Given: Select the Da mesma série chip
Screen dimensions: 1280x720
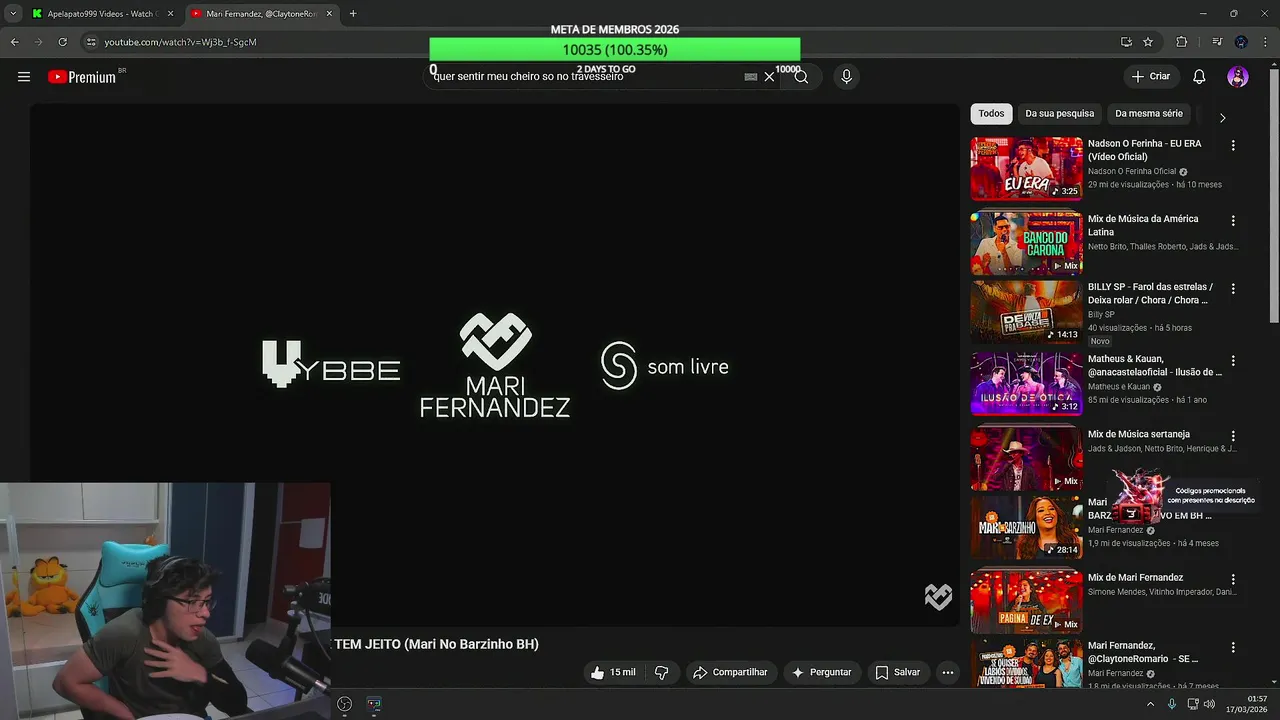Looking at the screenshot, I should tap(1149, 114).
